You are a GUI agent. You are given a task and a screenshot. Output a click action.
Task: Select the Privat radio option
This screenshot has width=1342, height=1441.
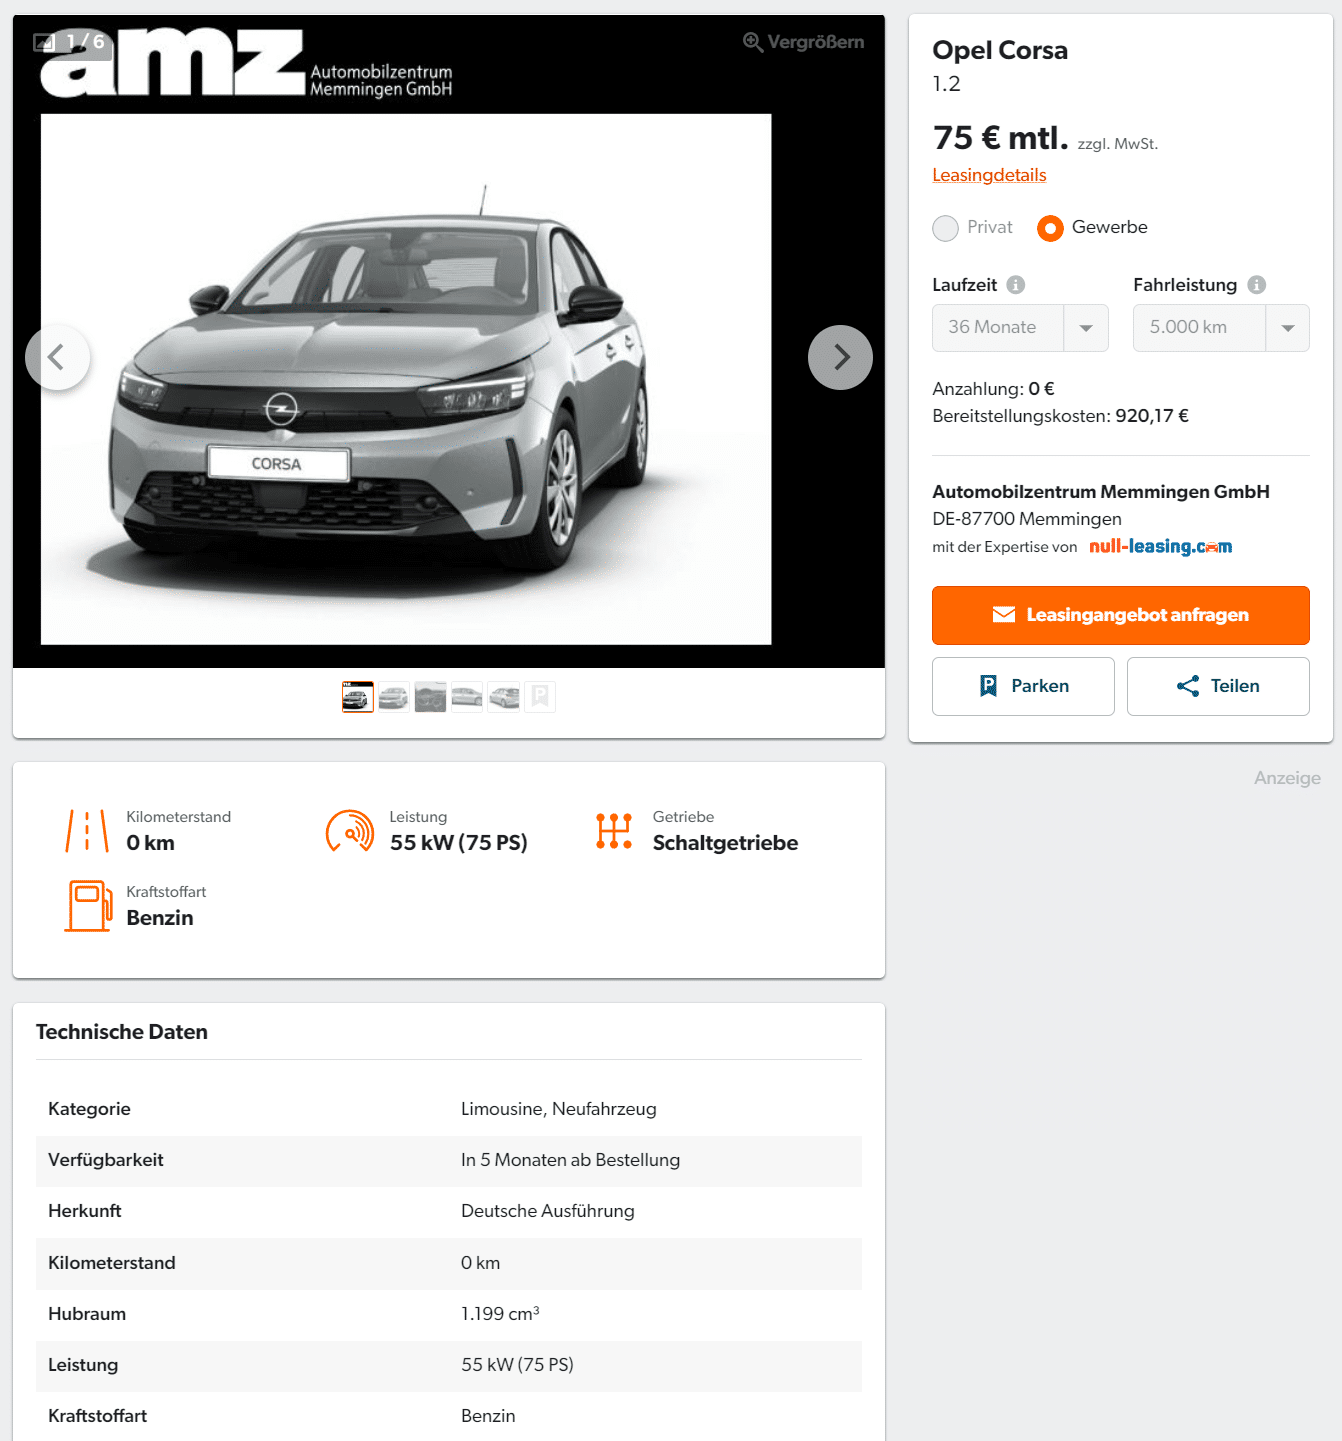point(945,228)
